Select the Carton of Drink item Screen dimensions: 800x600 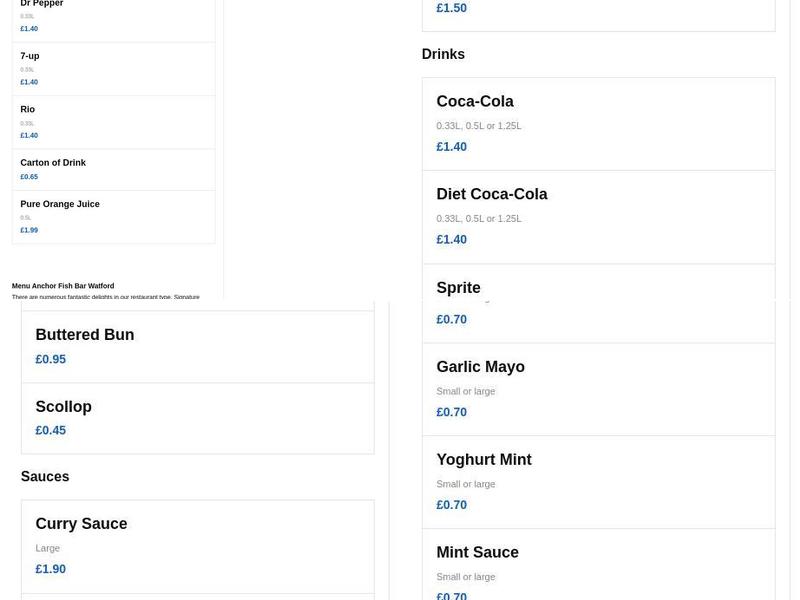coord(53,163)
